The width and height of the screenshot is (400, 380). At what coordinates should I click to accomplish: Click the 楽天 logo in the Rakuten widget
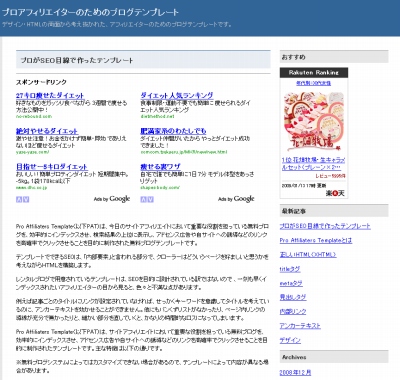coord(335,193)
